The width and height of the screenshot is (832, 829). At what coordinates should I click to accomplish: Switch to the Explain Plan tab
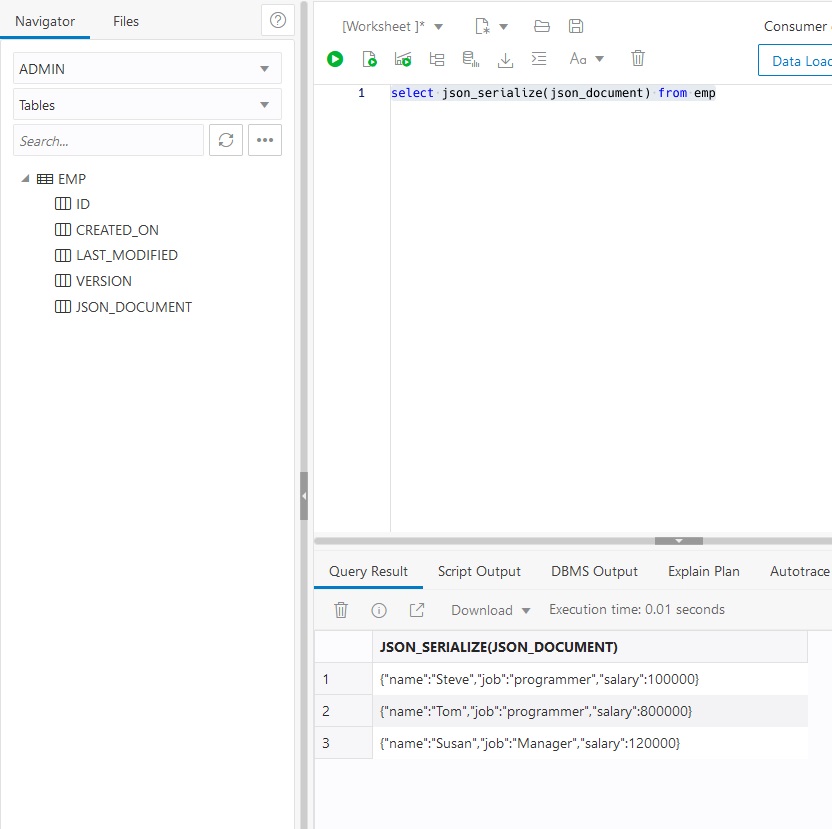pos(704,571)
